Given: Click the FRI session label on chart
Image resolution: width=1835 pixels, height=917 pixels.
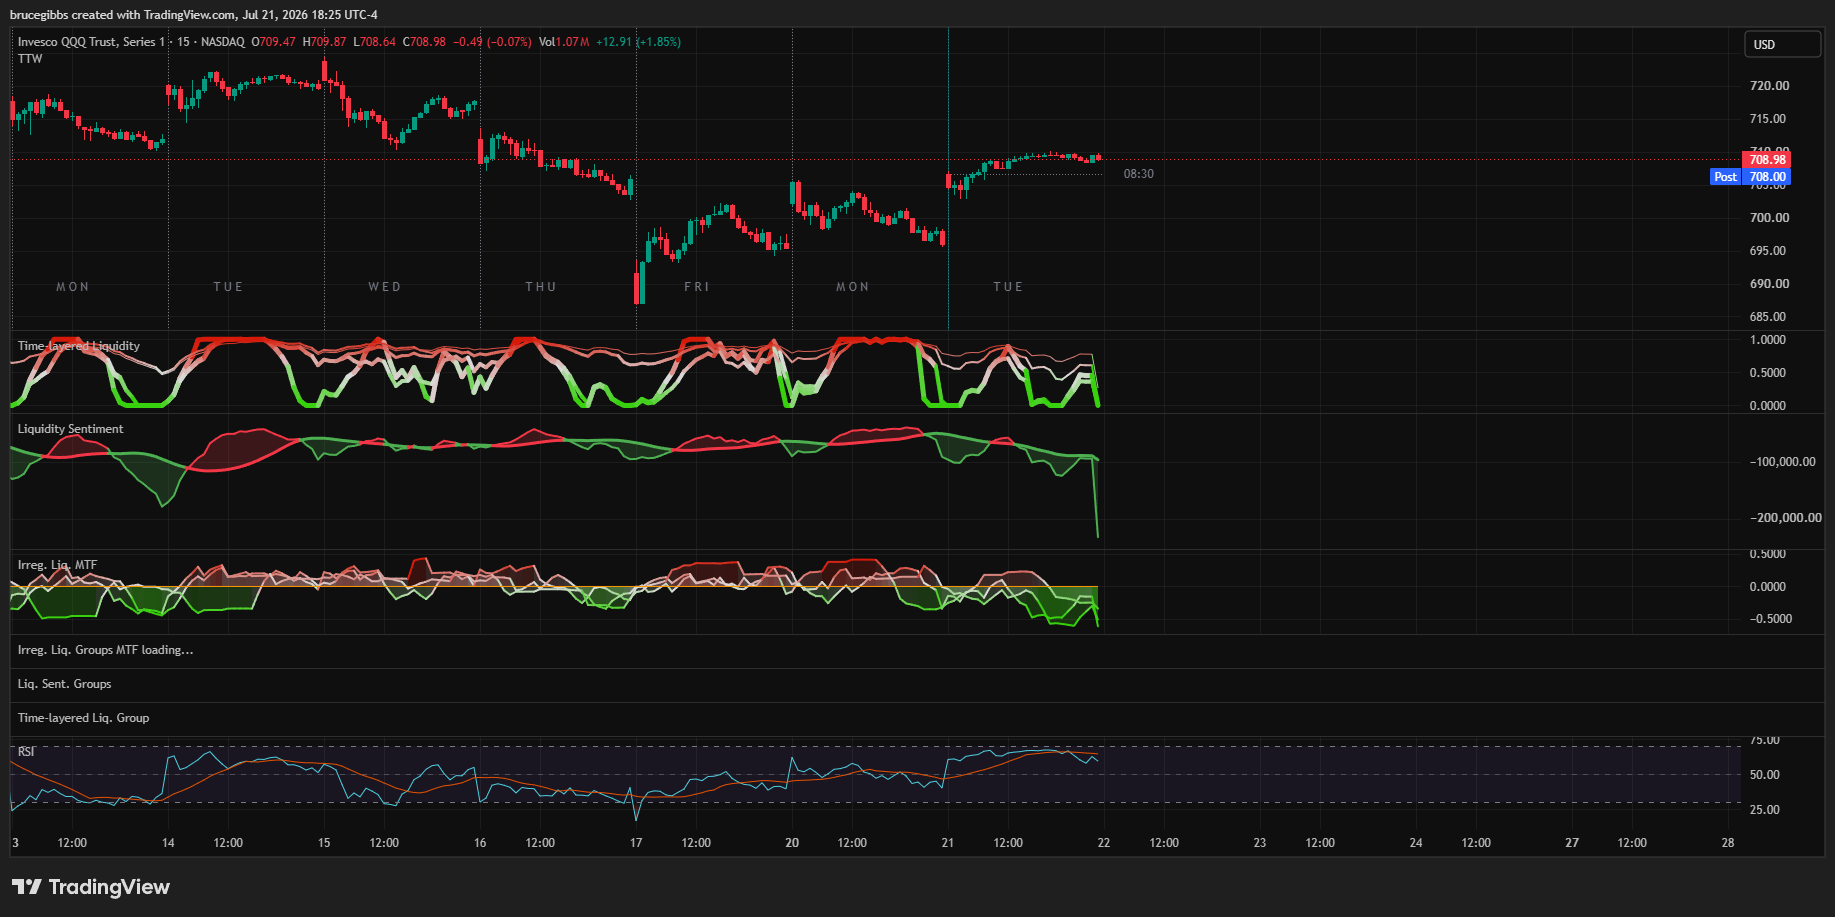Looking at the screenshot, I should point(696,287).
